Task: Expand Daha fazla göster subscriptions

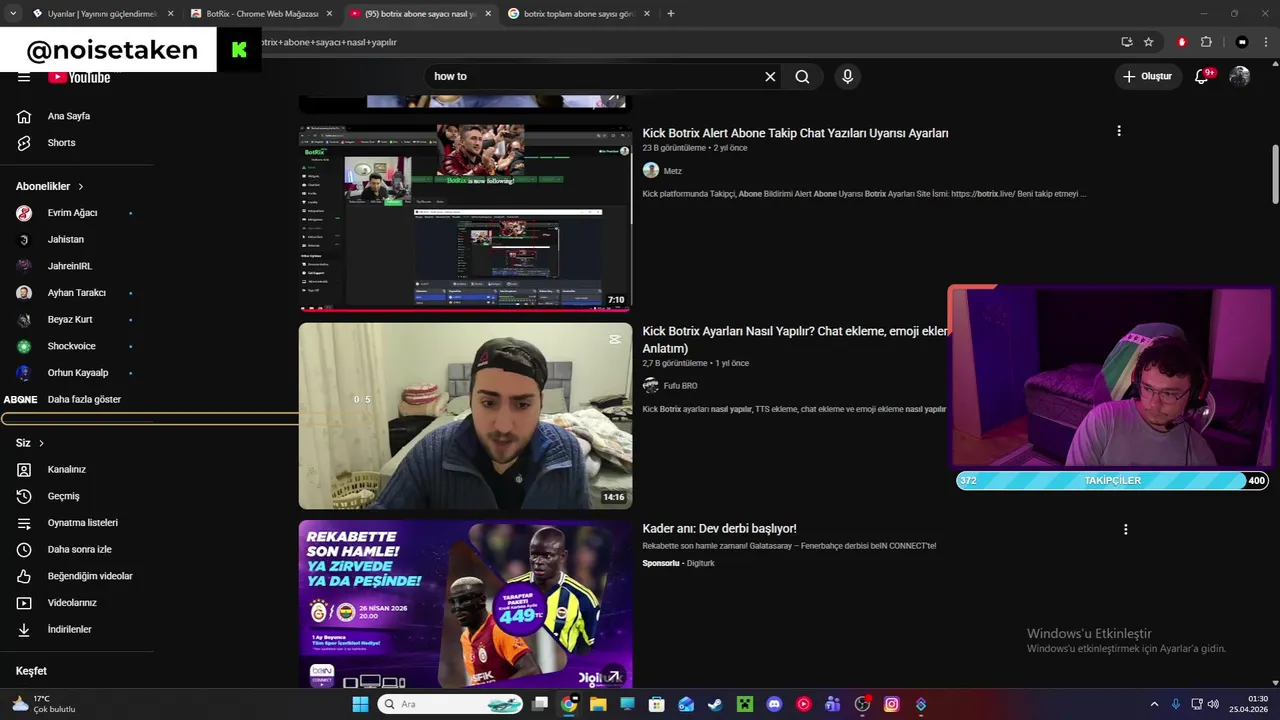Action: coord(84,400)
